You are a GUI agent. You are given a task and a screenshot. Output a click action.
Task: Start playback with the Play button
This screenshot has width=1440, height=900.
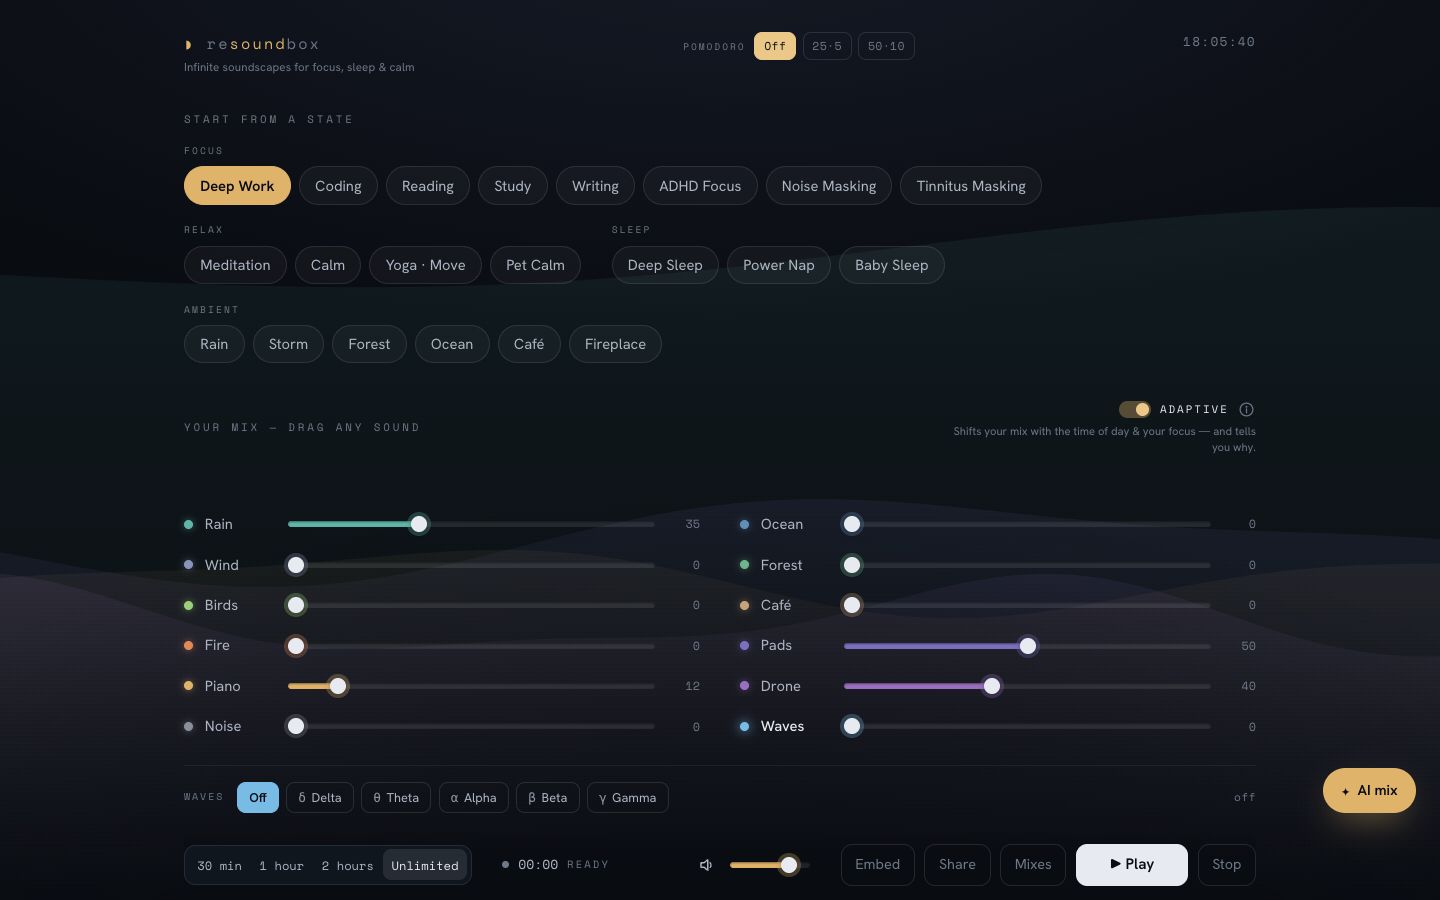pyautogui.click(x=1132, y=865)
